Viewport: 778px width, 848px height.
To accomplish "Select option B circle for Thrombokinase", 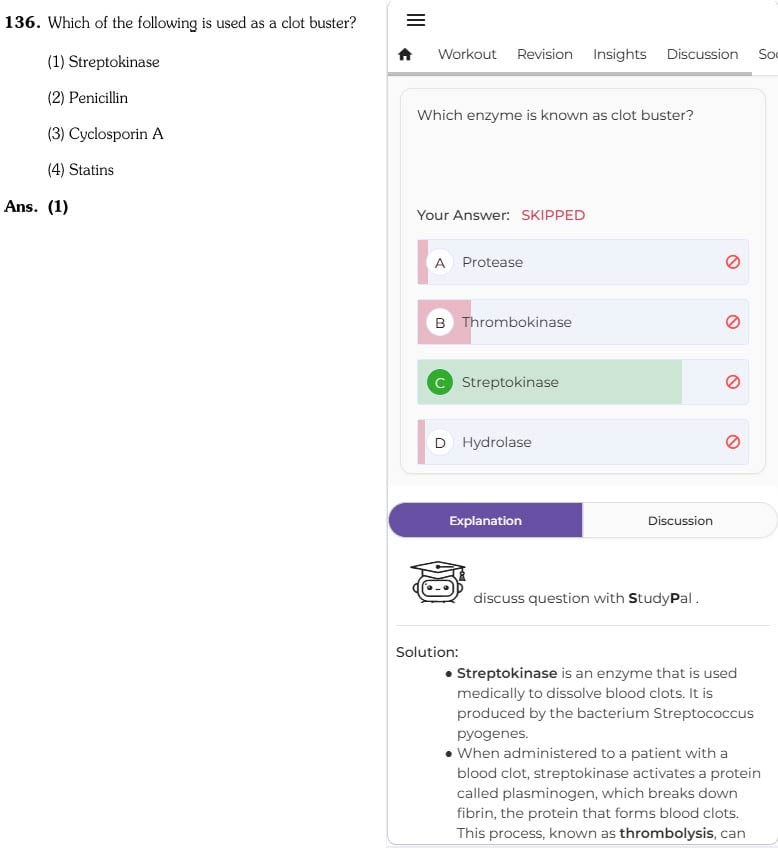I will click(x=440, y=323).
